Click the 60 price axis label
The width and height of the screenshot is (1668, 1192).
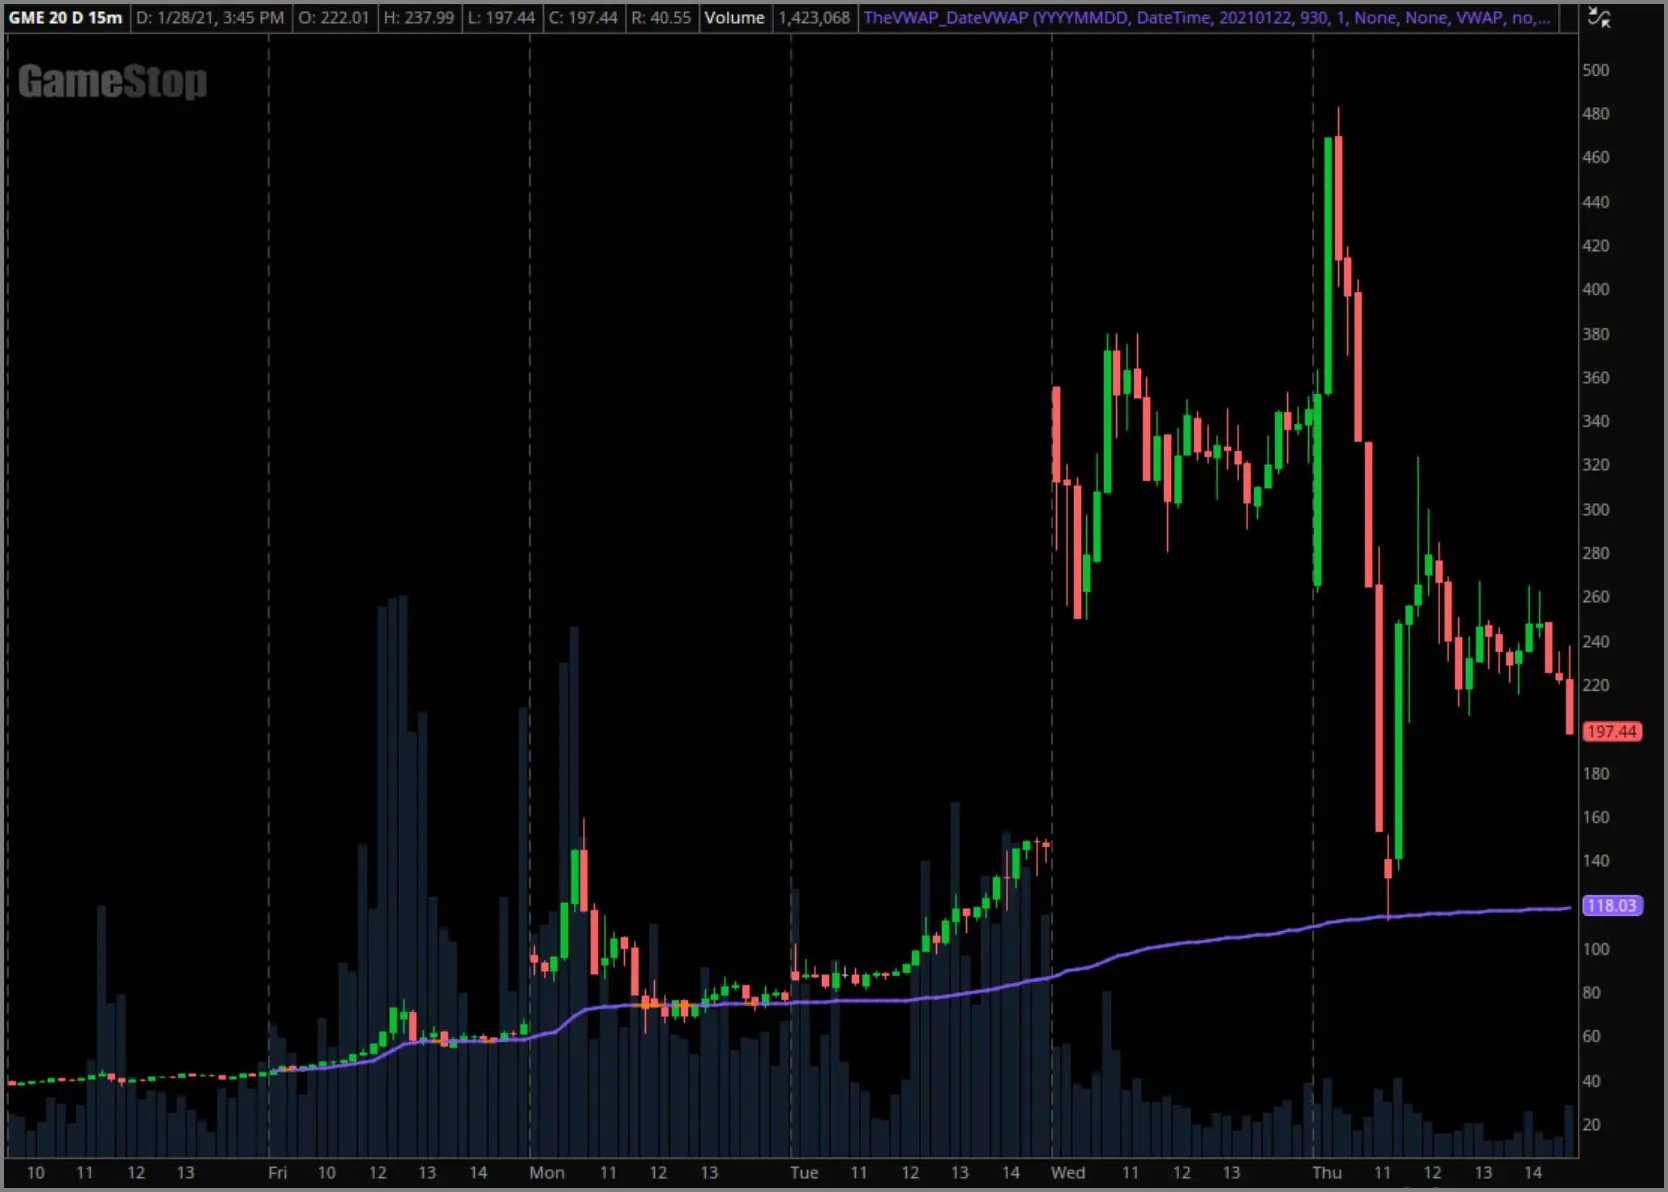coord(1591,1037)
